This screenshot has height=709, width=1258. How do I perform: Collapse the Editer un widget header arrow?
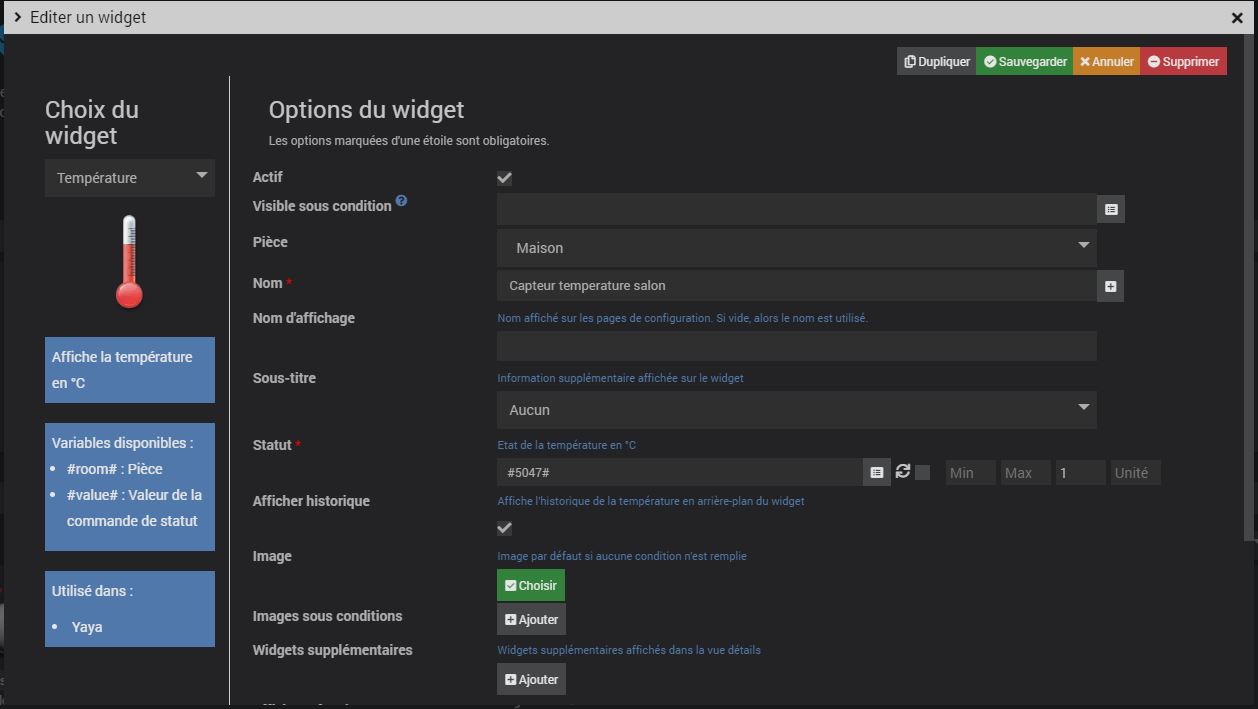click(18, 17)
